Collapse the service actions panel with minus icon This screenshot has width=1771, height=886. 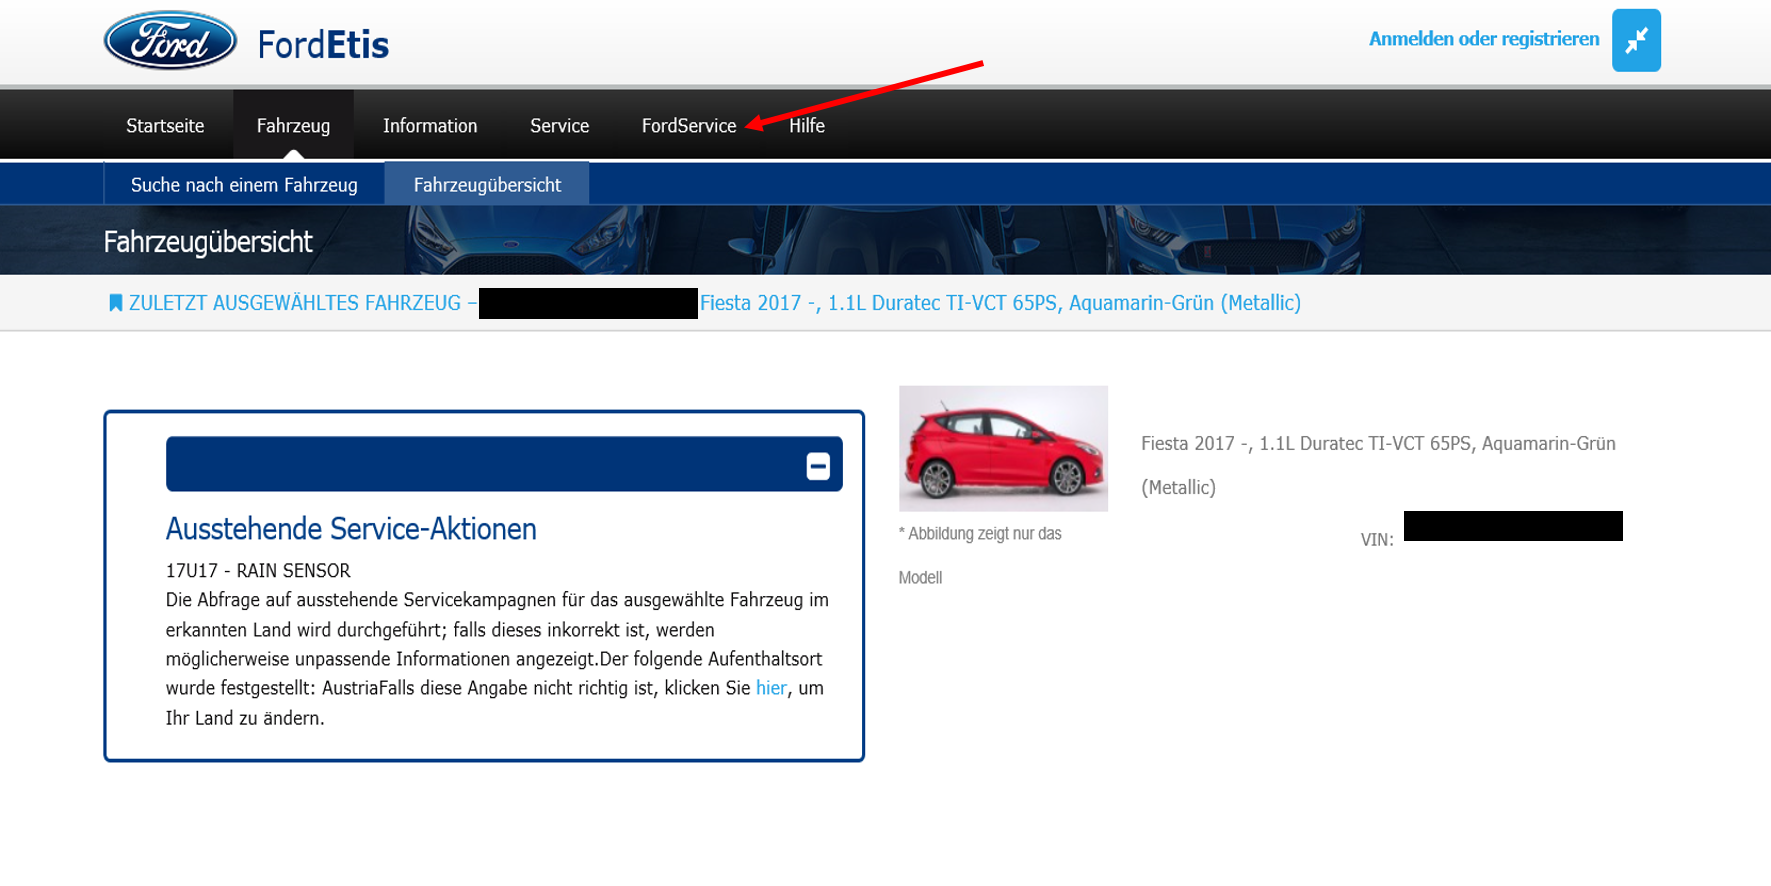click(x=818, y=466)
